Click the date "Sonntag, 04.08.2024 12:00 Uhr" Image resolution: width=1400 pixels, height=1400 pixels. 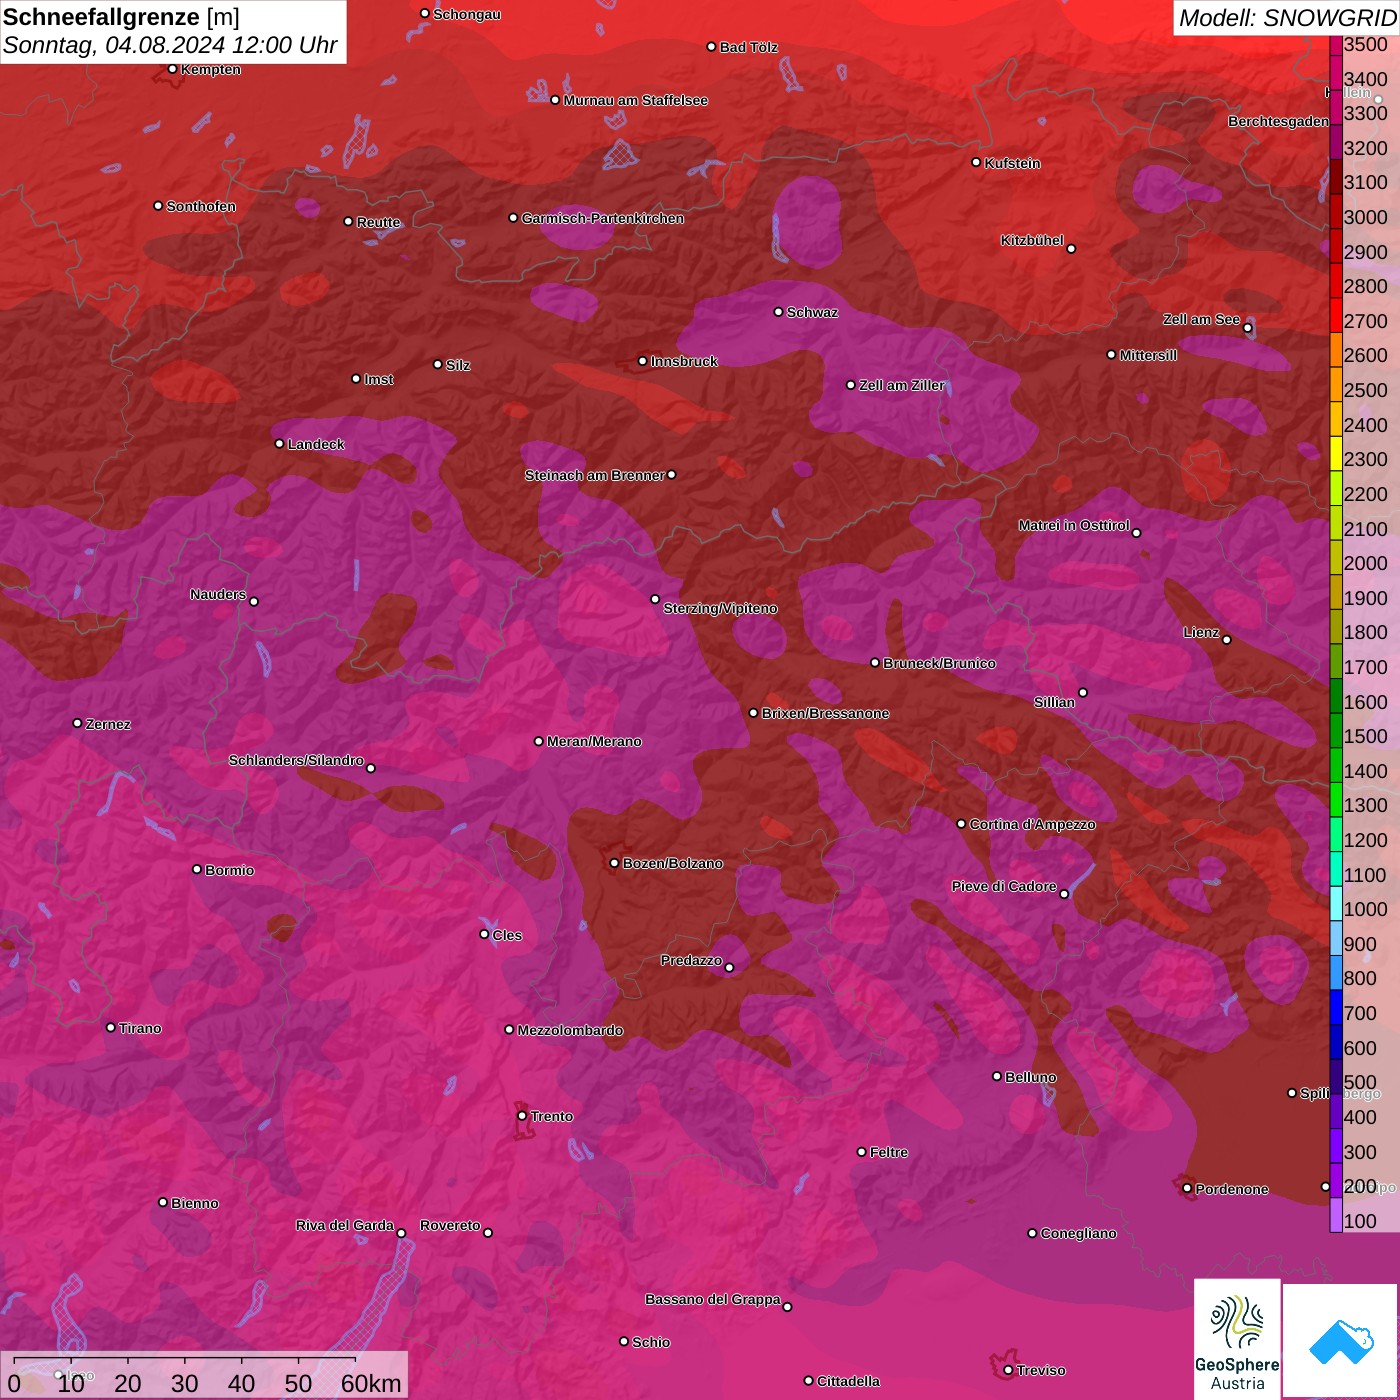170,46
